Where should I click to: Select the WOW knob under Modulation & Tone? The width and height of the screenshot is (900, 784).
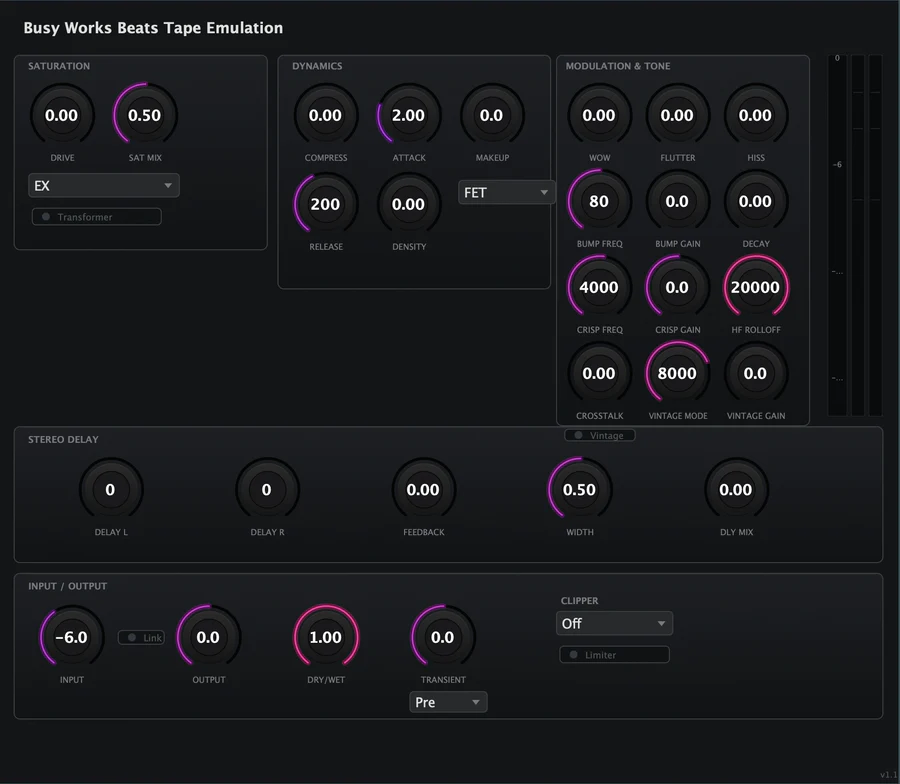[x=599, y=115]
